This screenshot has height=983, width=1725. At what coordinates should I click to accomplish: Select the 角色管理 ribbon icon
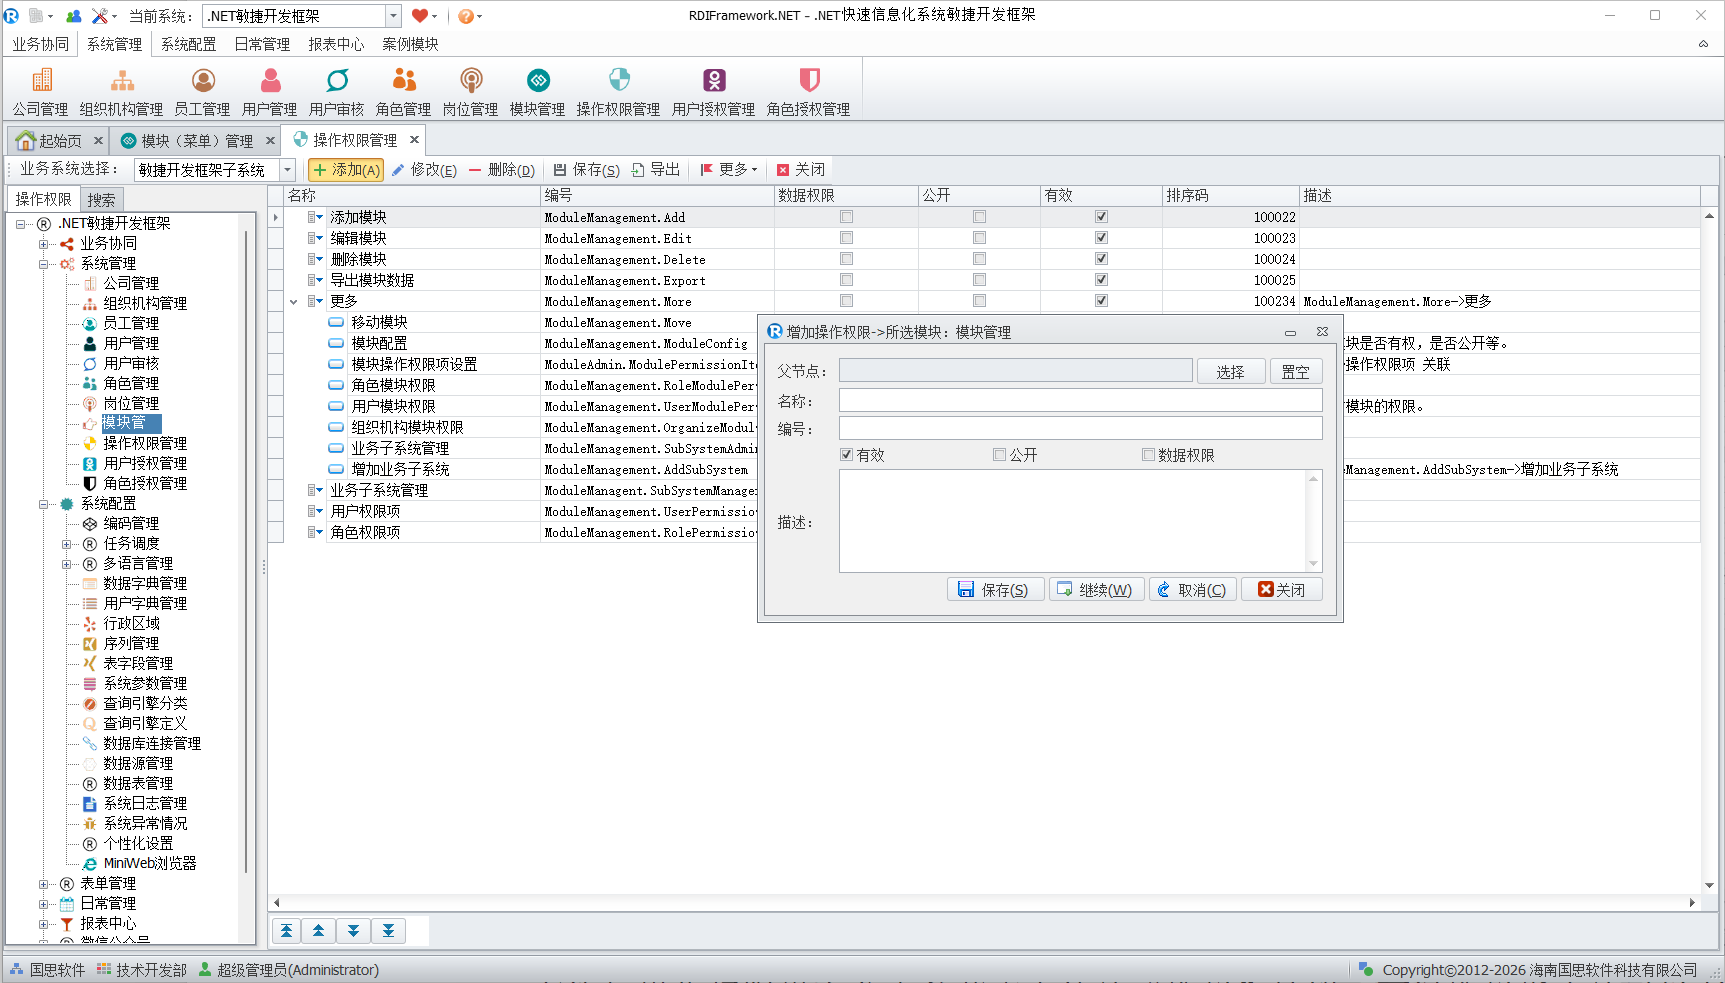coord(403,92)
